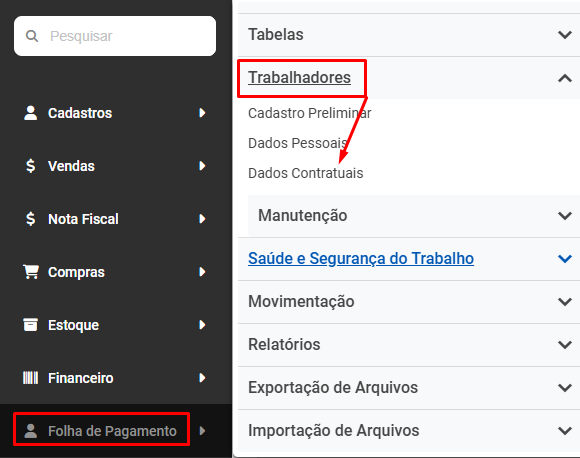Open Dados Pessoais entry
580x458 pixels.
pos(297,143)
